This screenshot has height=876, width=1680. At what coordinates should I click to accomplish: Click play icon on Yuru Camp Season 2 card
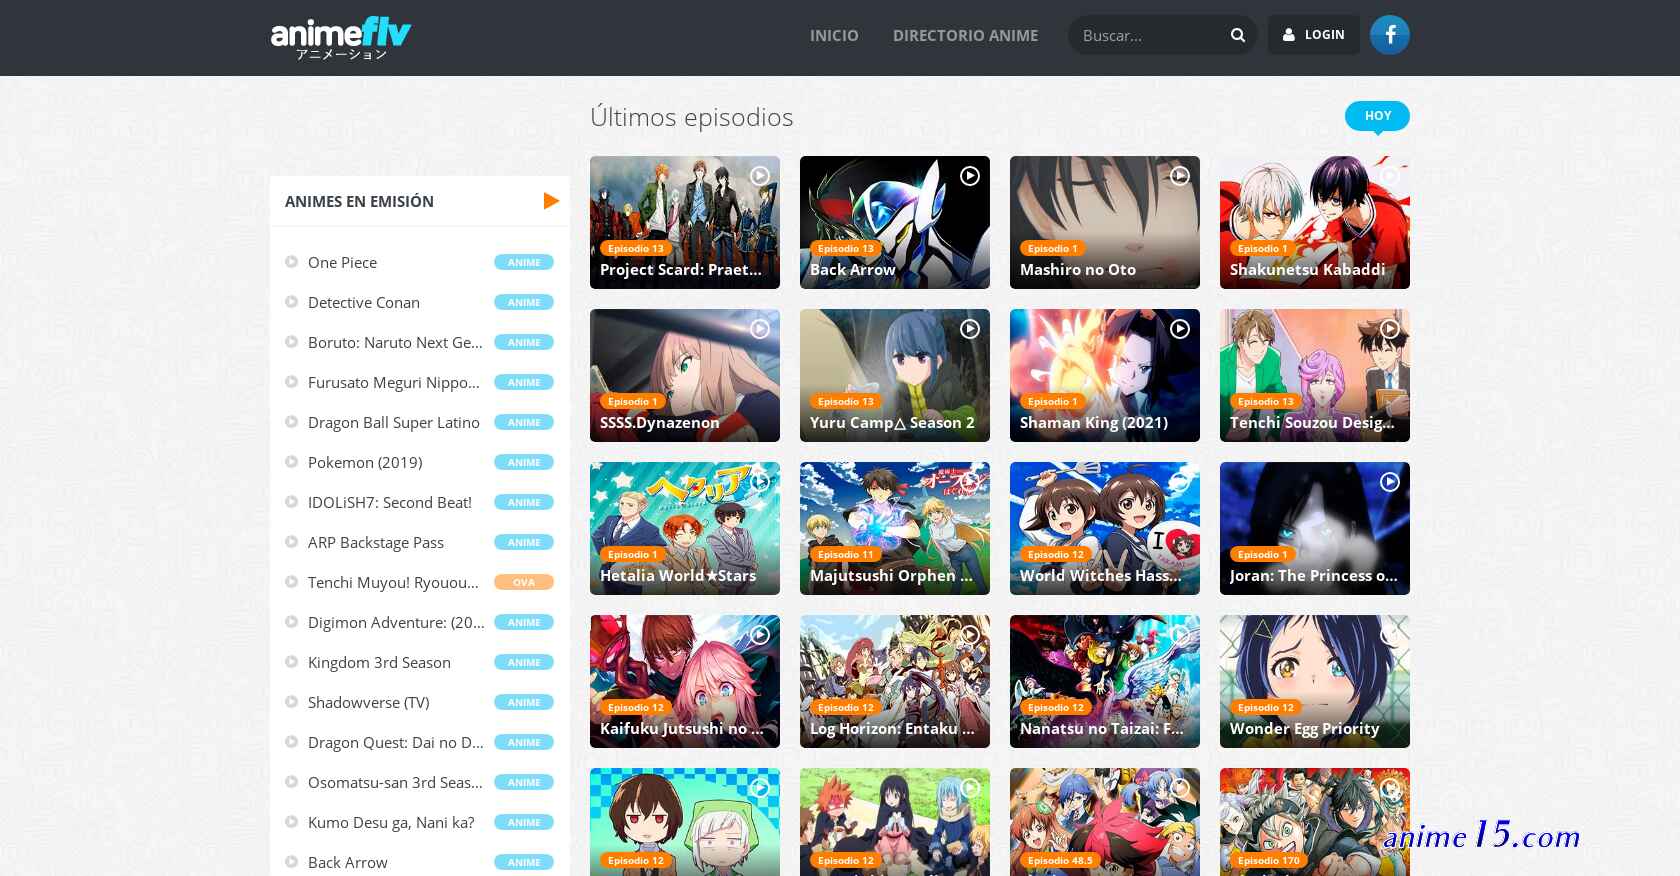point(970,329)
